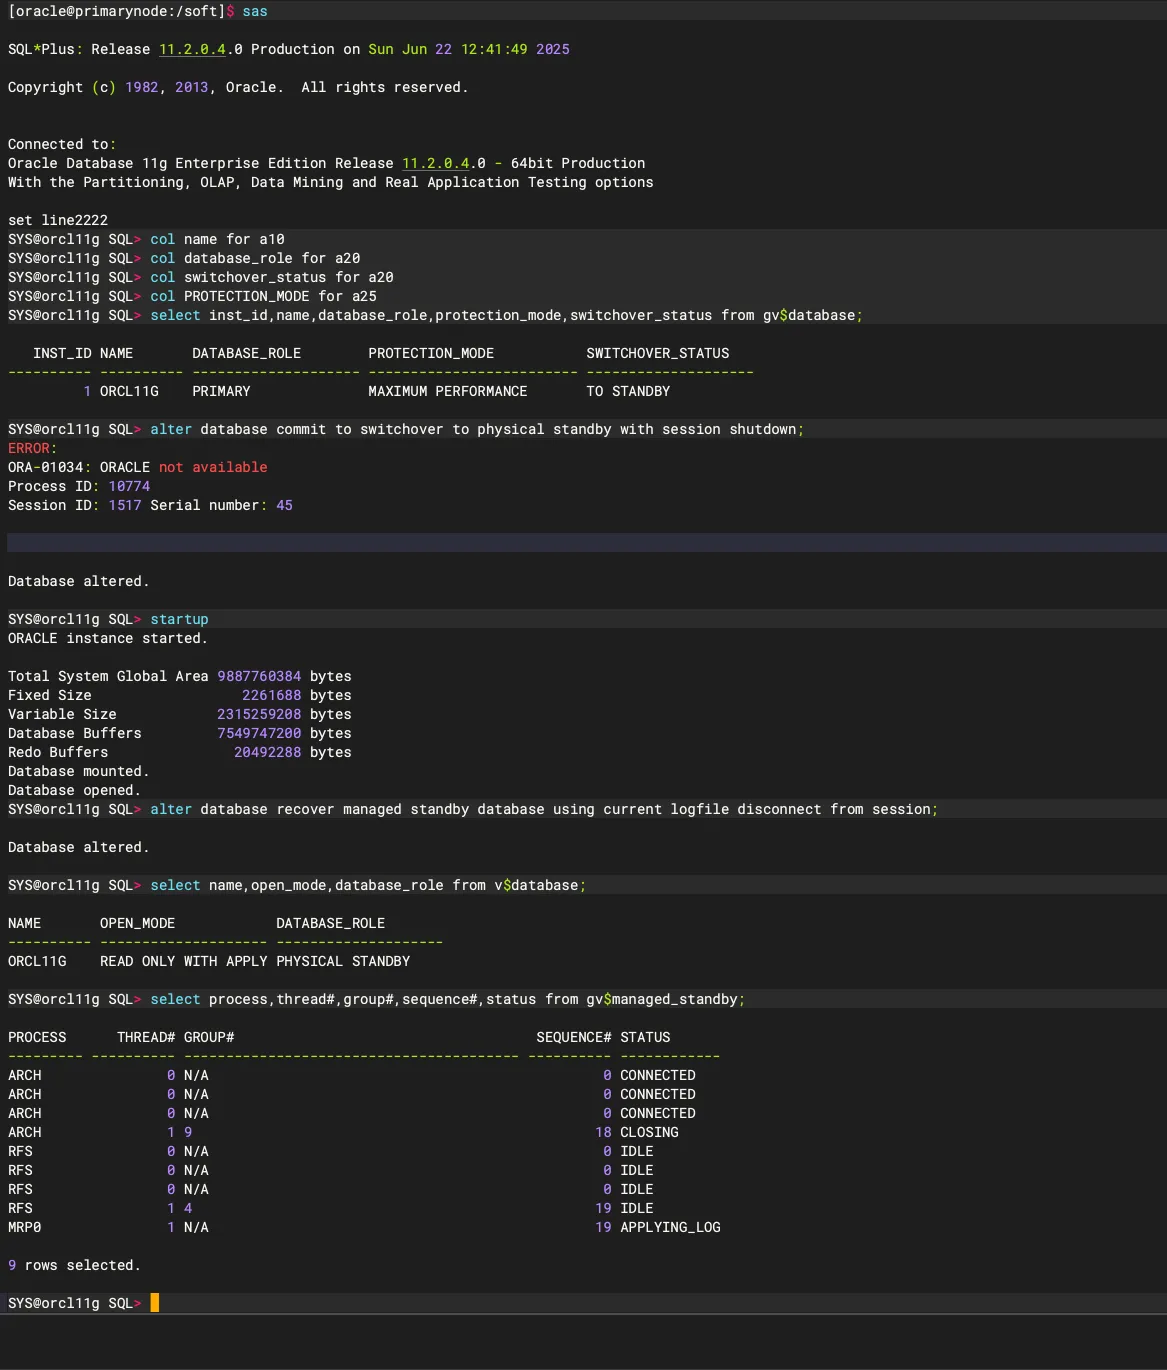Select the PROTECTION_MODE column header

[x=431, y=353]
